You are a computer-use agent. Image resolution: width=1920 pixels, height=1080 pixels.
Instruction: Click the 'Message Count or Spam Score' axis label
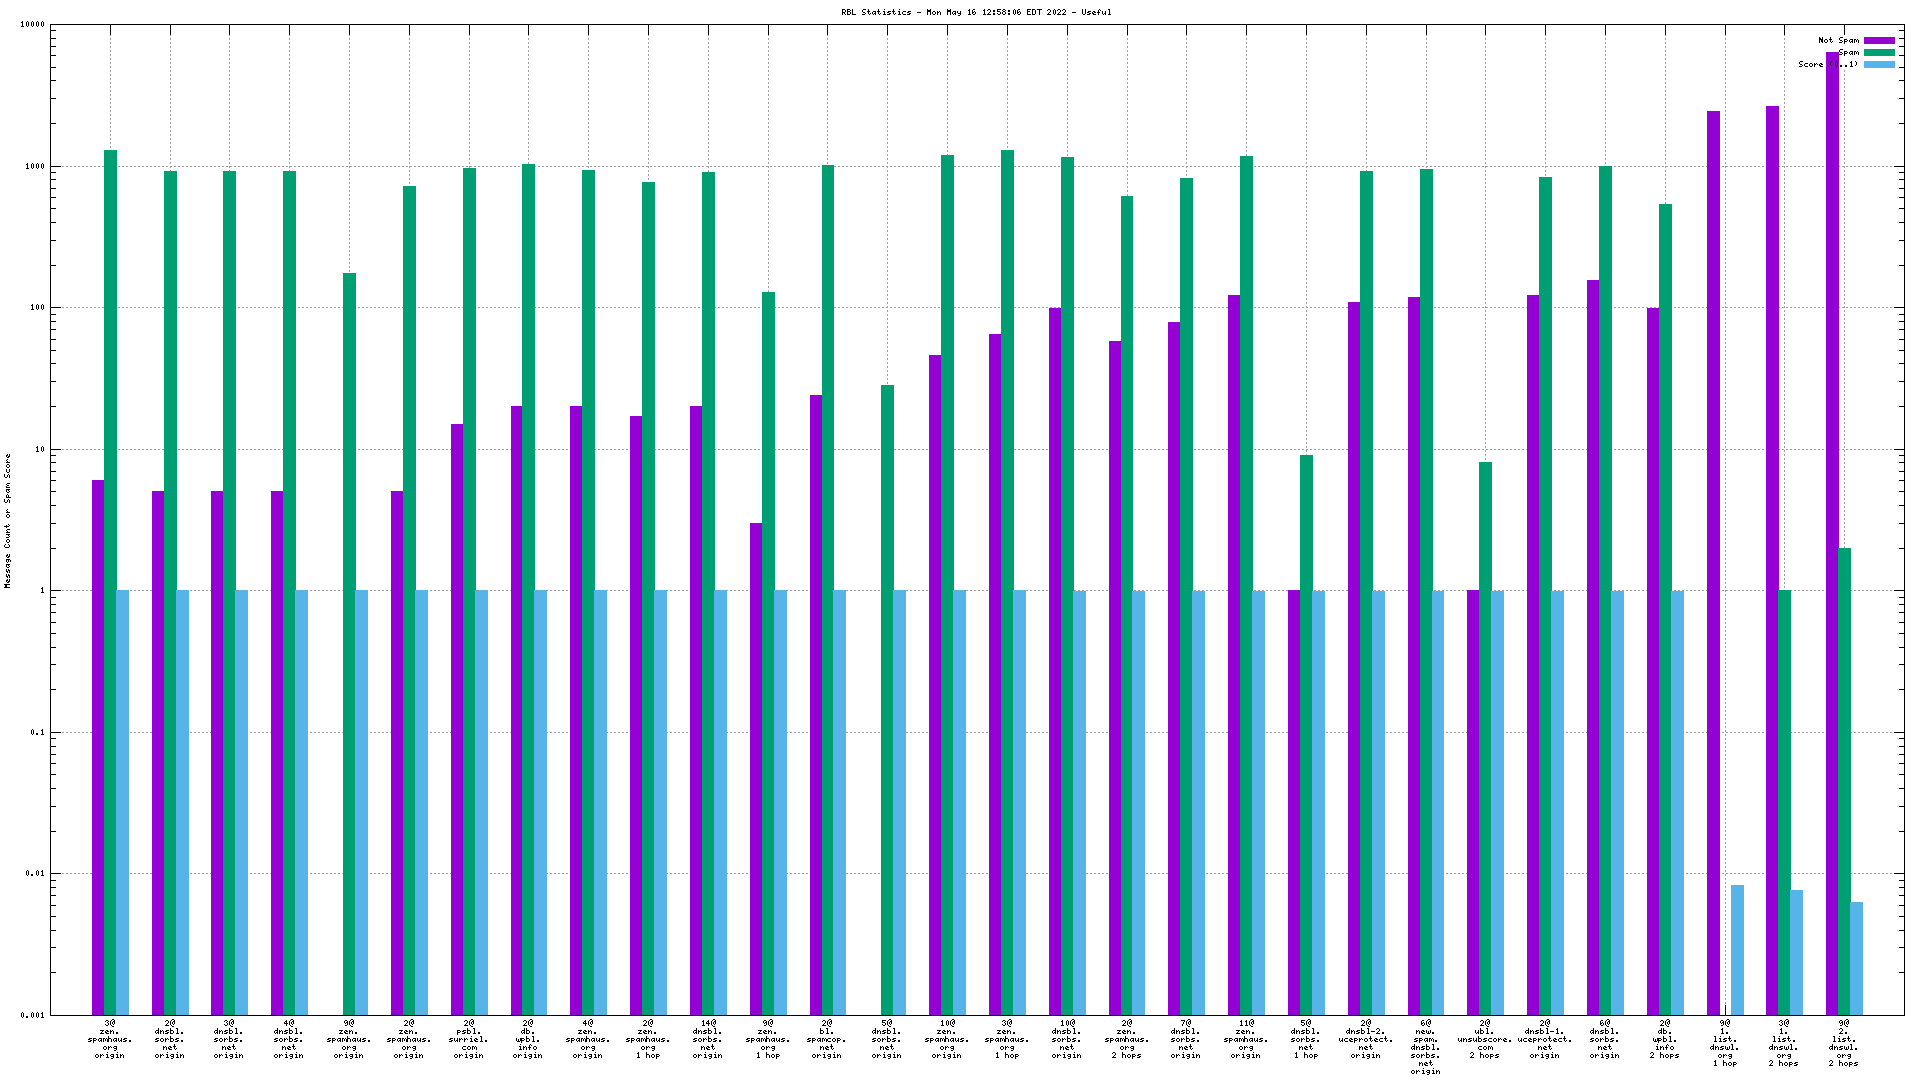7,520
